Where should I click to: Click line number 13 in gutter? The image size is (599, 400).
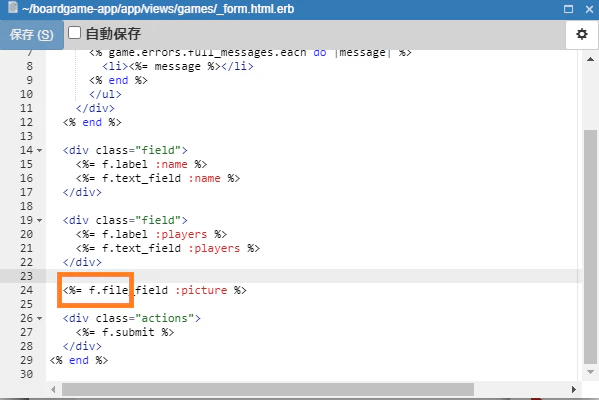pyautogui.click(x=26, y=136)
